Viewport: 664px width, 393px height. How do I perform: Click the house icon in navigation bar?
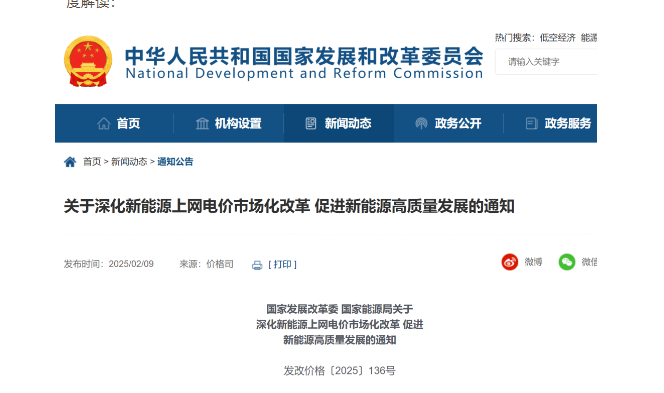(104, 124)
